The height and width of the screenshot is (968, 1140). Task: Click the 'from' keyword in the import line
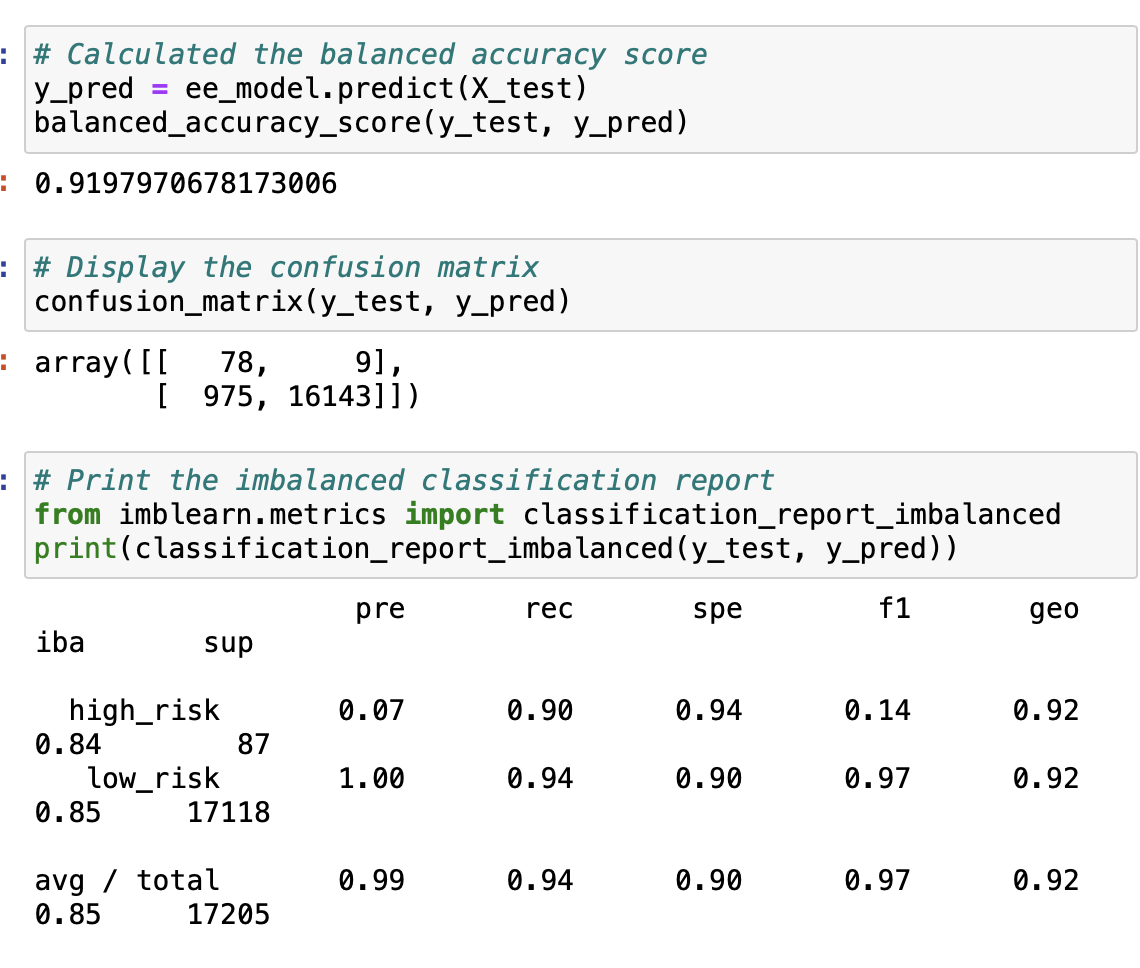[68, 515]
